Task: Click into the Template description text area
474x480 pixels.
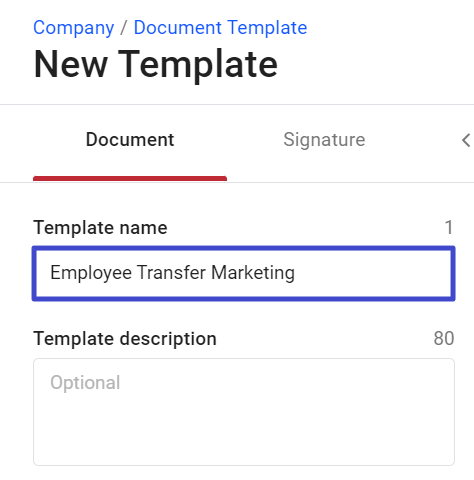Action: click(244, 412)
